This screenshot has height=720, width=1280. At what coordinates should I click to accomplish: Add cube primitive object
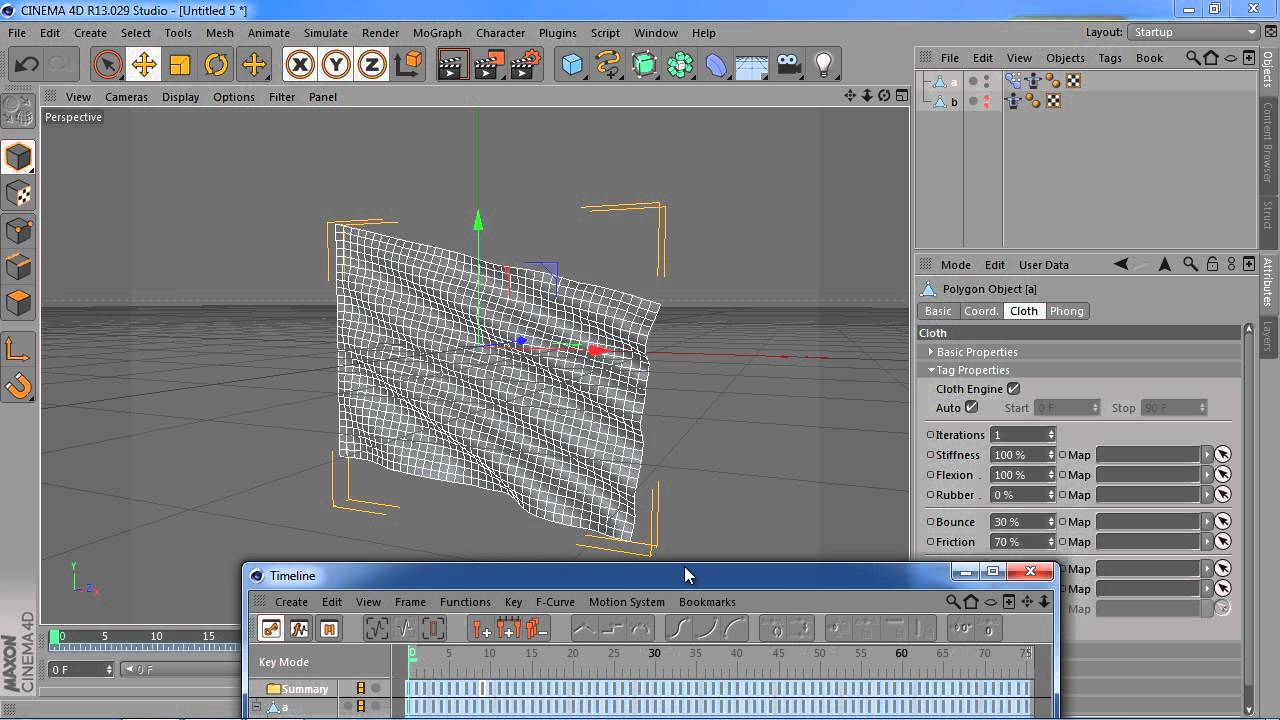(572, 65)
